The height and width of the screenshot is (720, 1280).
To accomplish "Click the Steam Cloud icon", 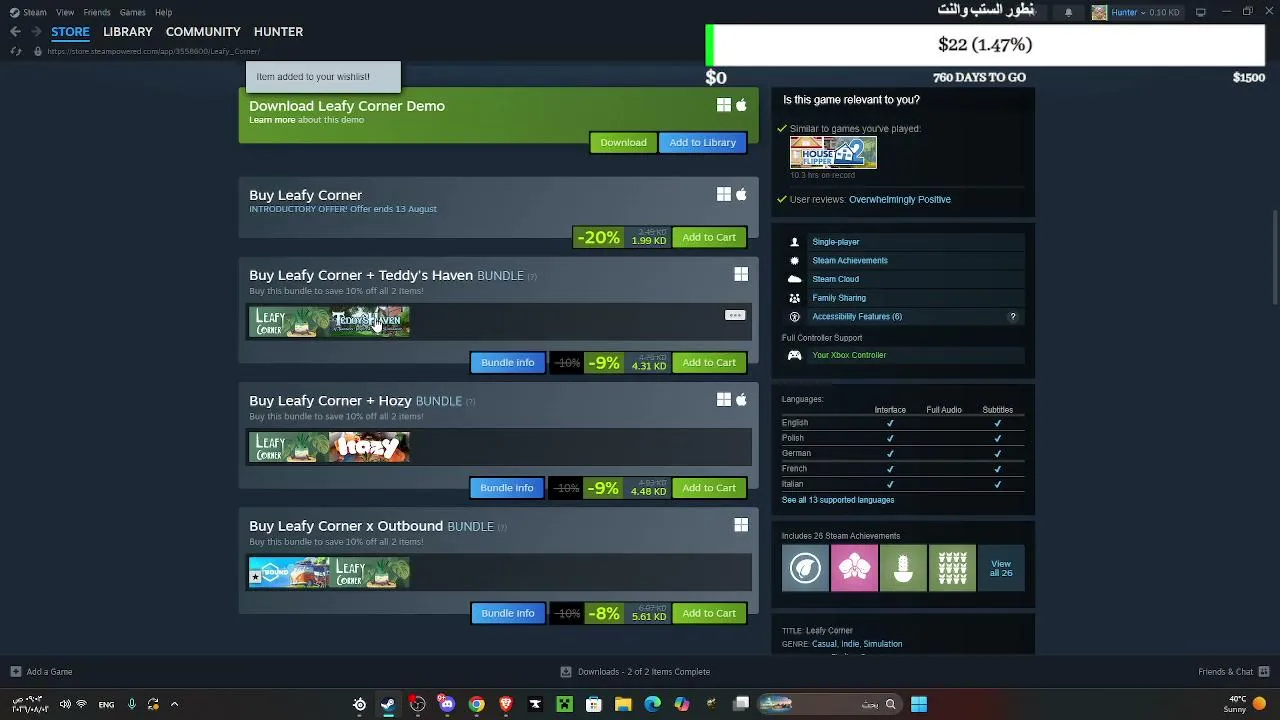I will click(795, 279).
